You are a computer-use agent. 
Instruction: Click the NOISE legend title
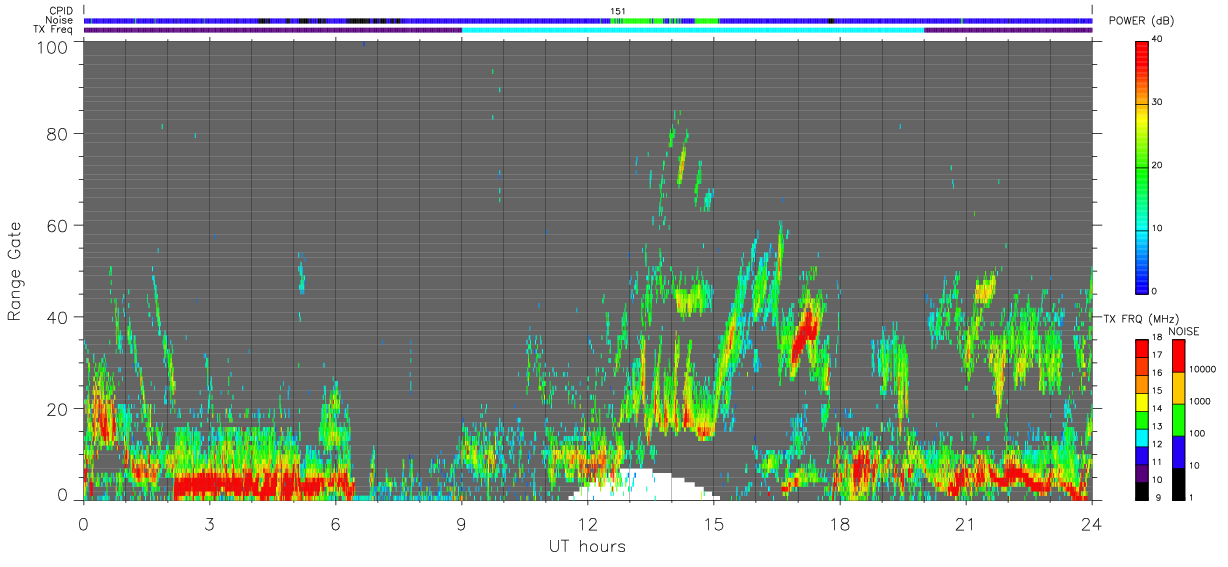[x=1183, y=330]
